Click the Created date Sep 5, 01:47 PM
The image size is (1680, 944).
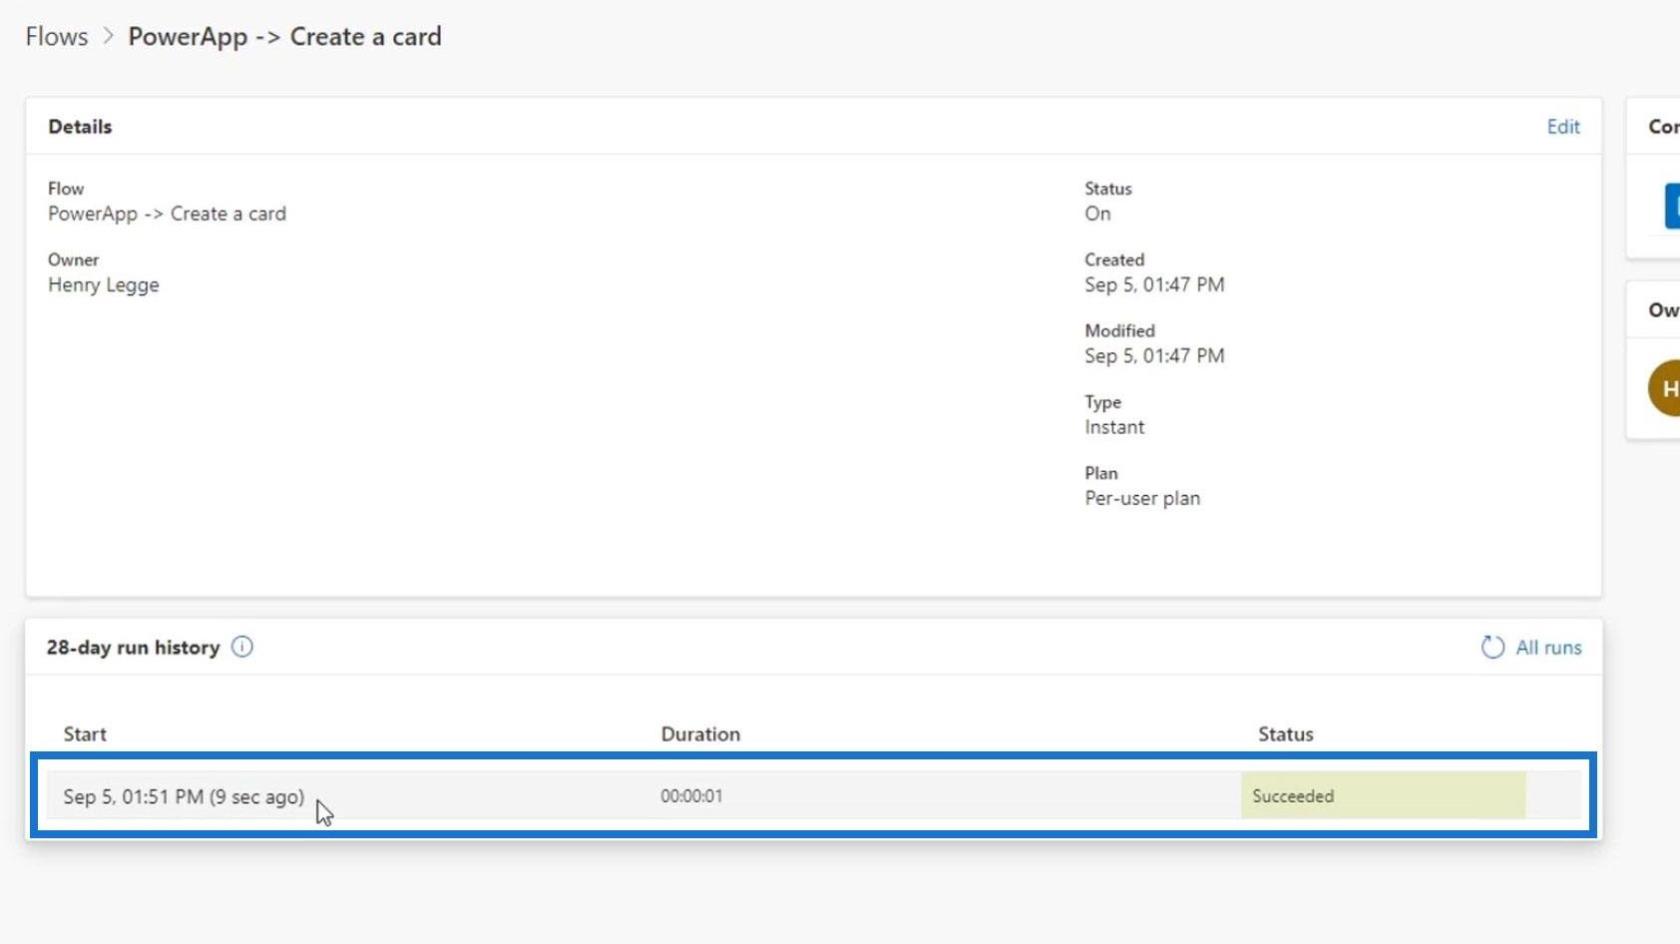point(1154,285)
